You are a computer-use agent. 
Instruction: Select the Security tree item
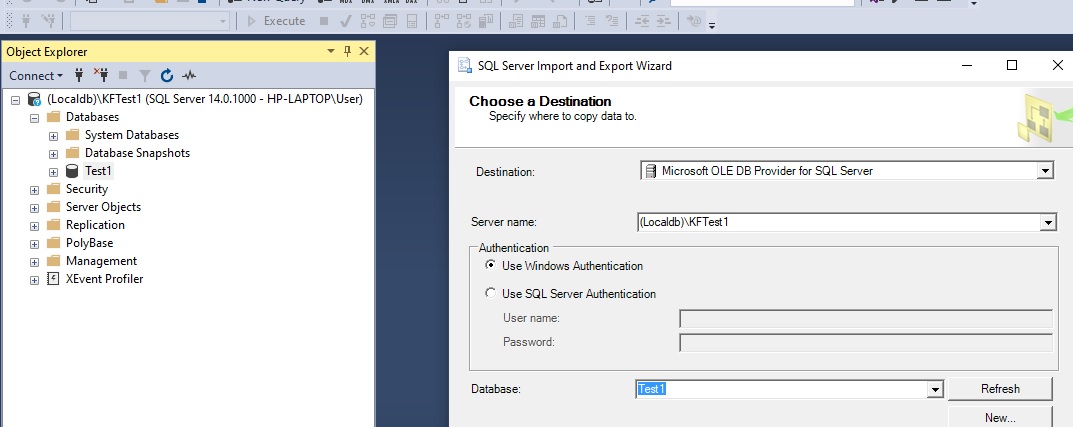[87, 189]
